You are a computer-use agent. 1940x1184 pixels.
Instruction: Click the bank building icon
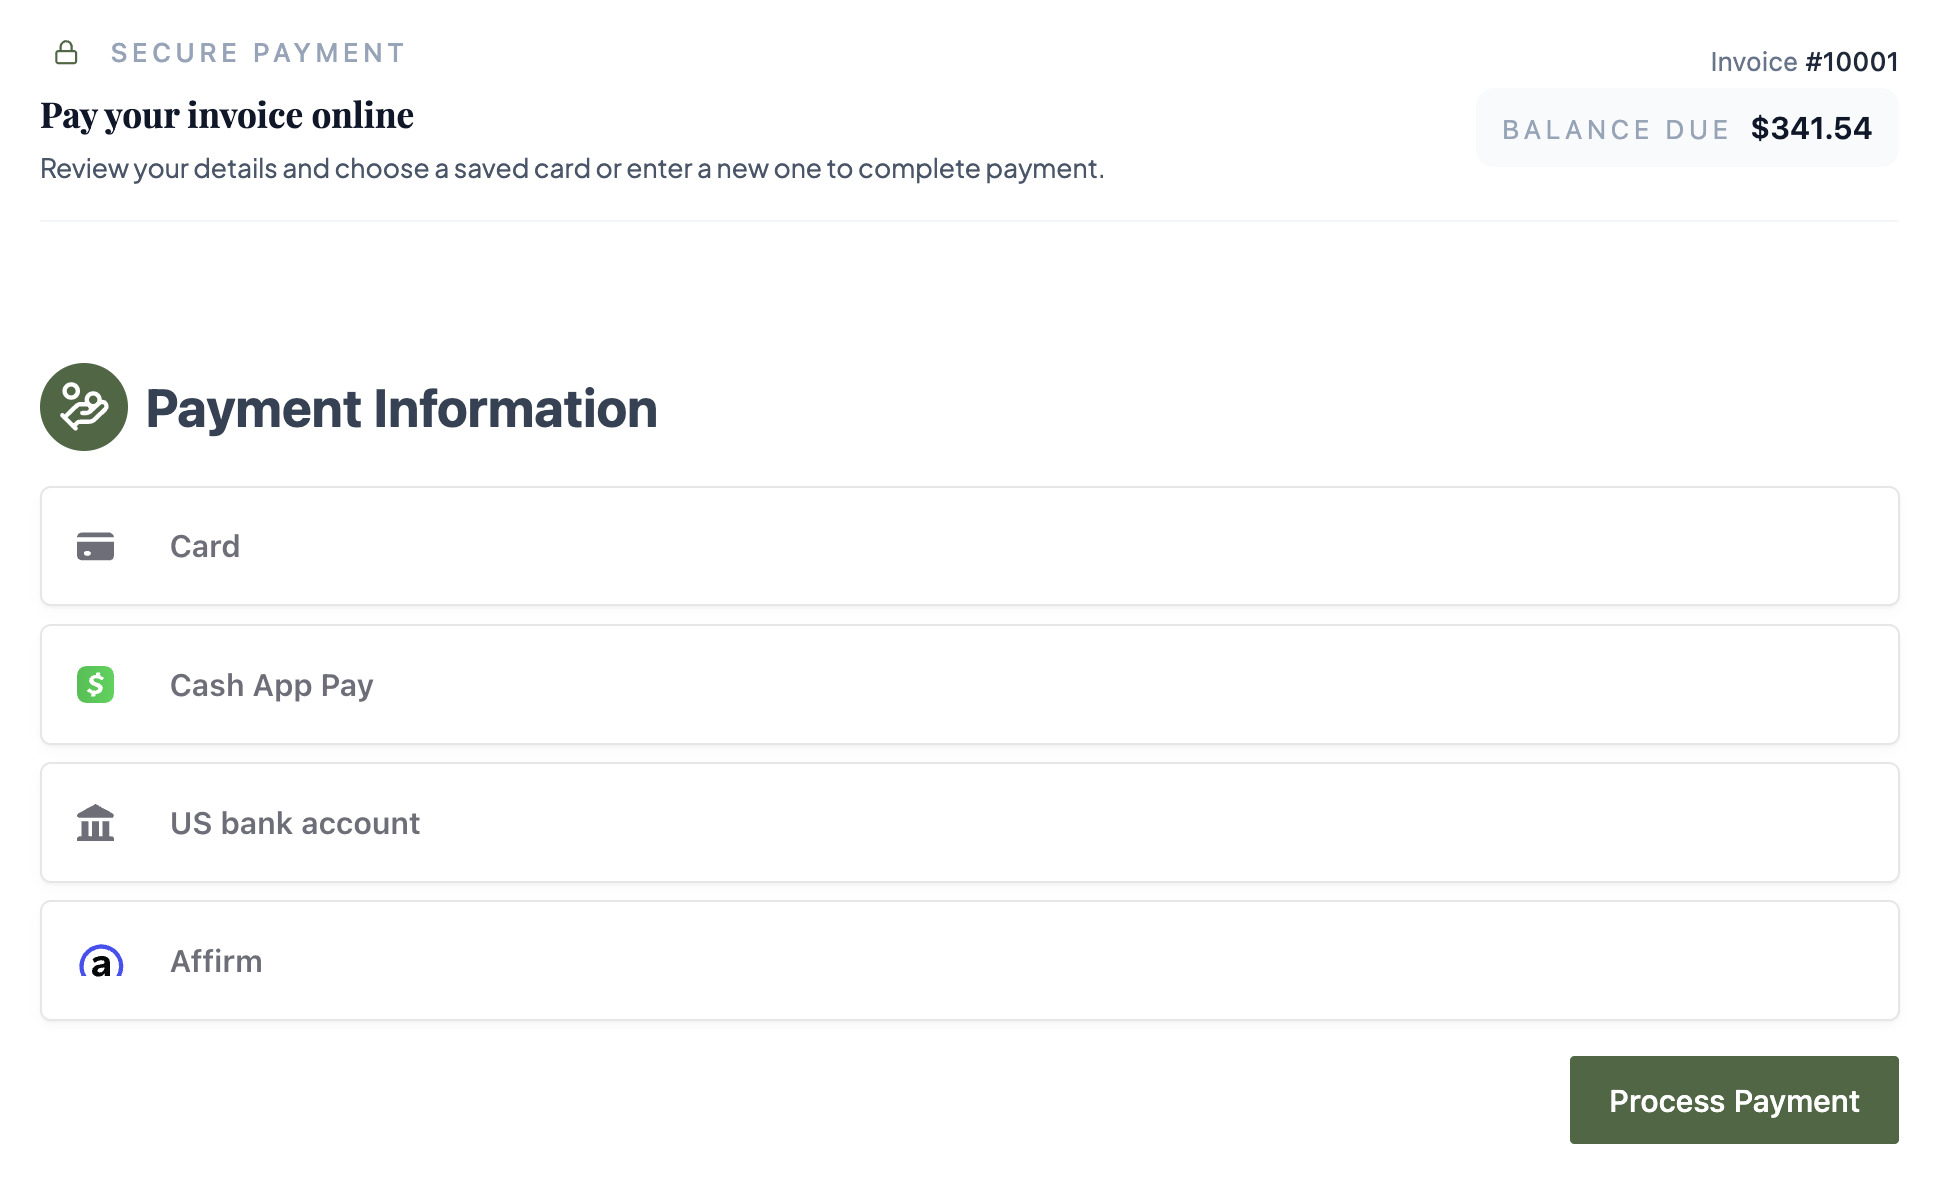coord(95,822)
